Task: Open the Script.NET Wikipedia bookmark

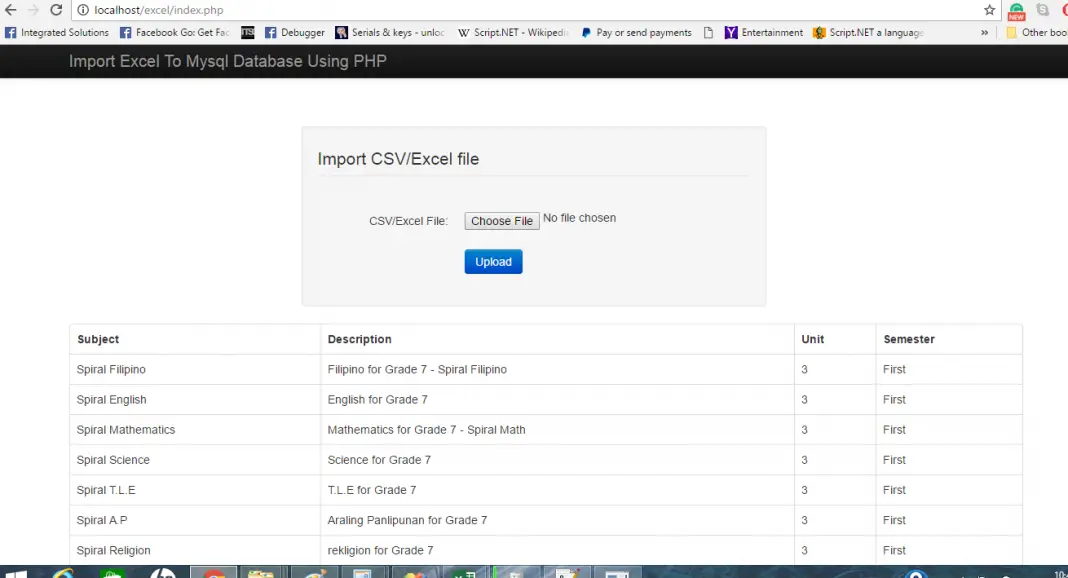Action: (513, 33)
